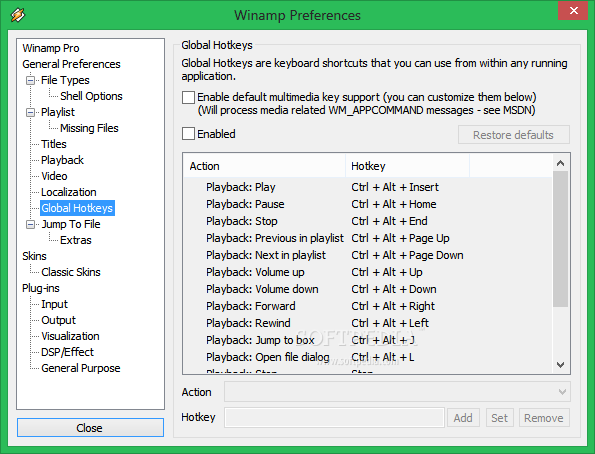Open Jump To File preferences
595x454 pixels.
(x=71, y=224)
